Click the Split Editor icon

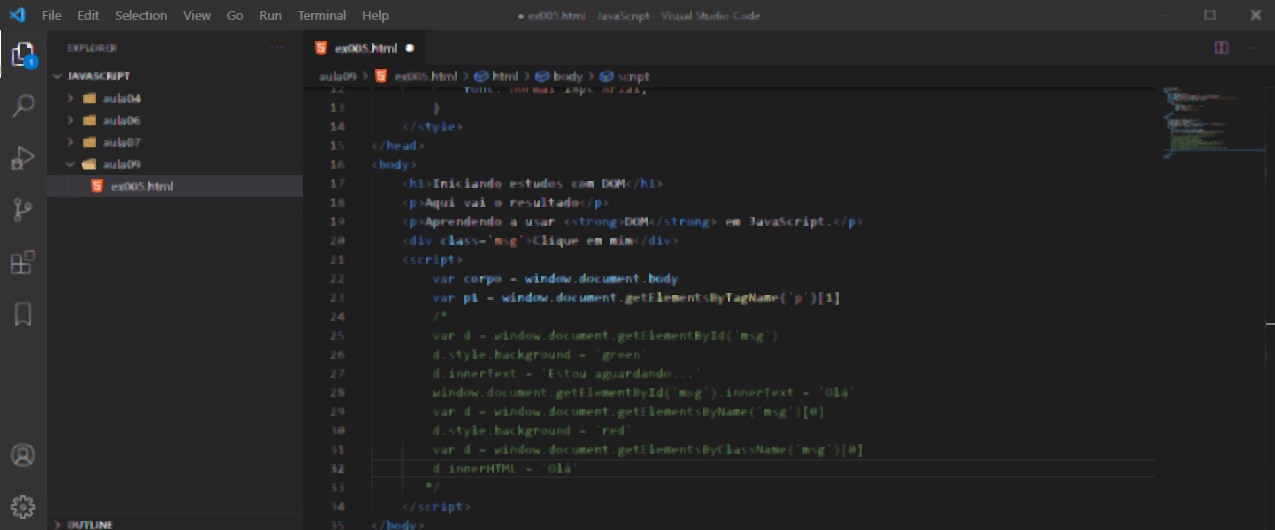(x=1221, y=48)
